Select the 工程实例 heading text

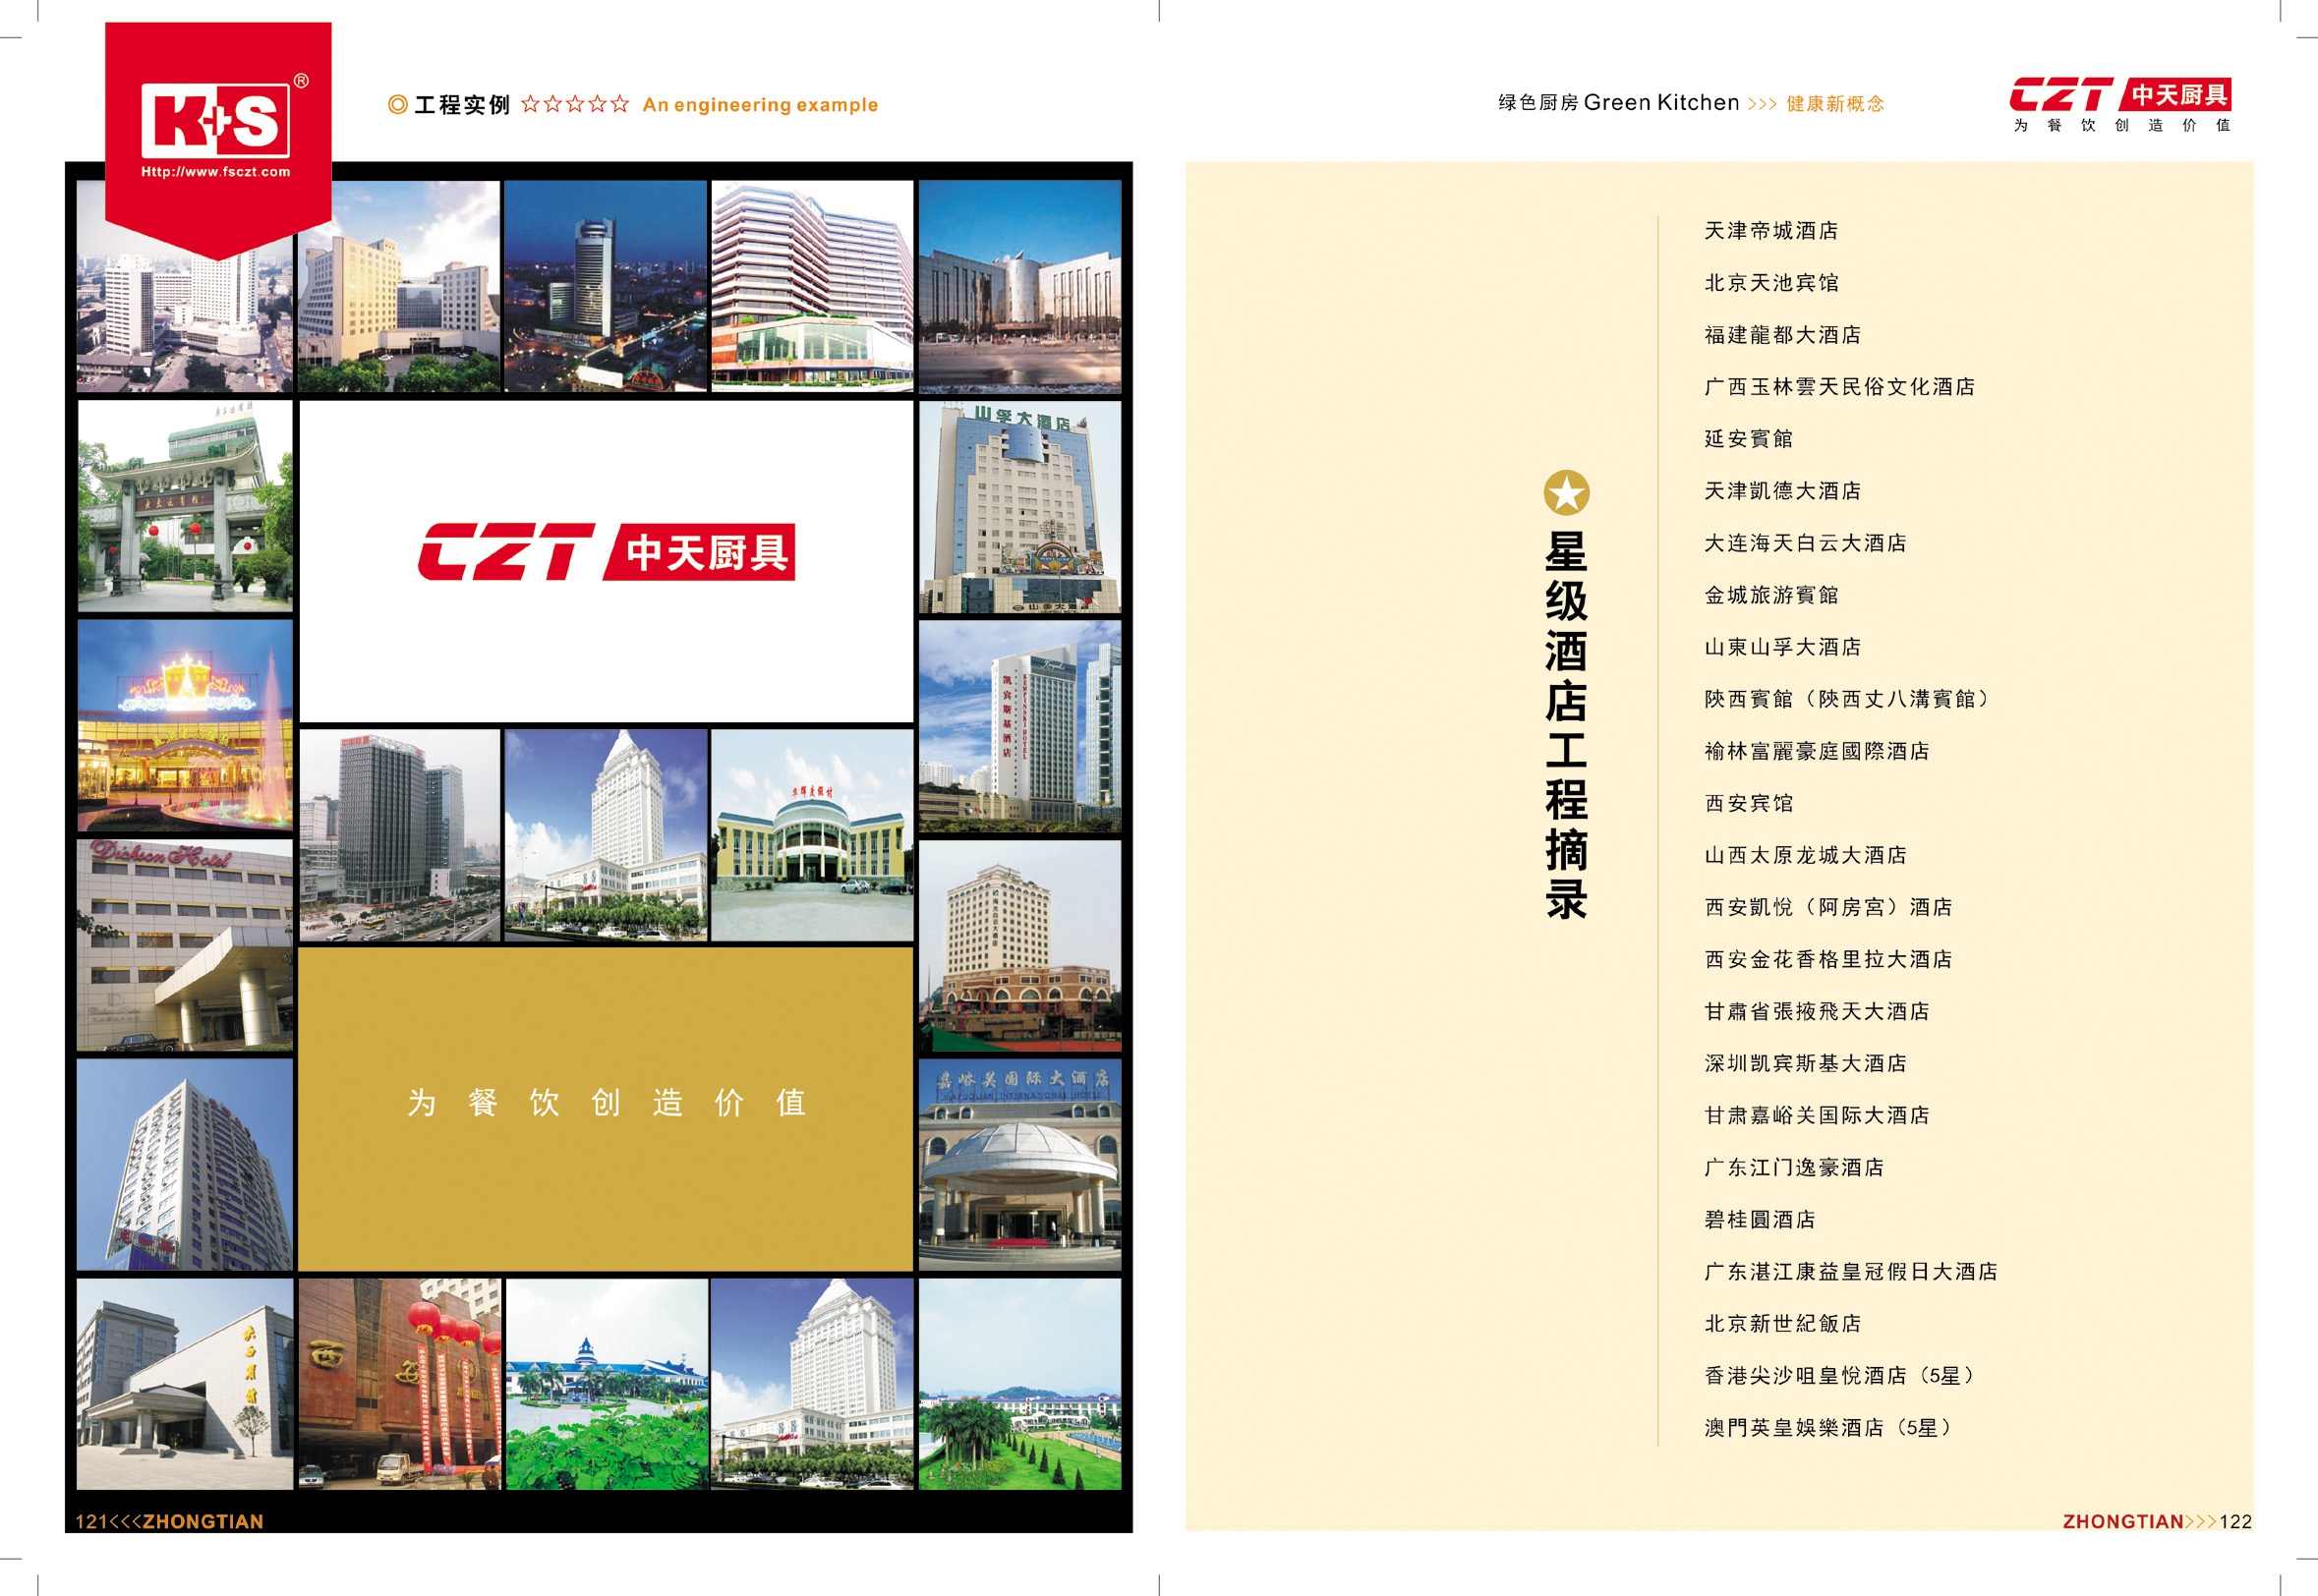462,105
